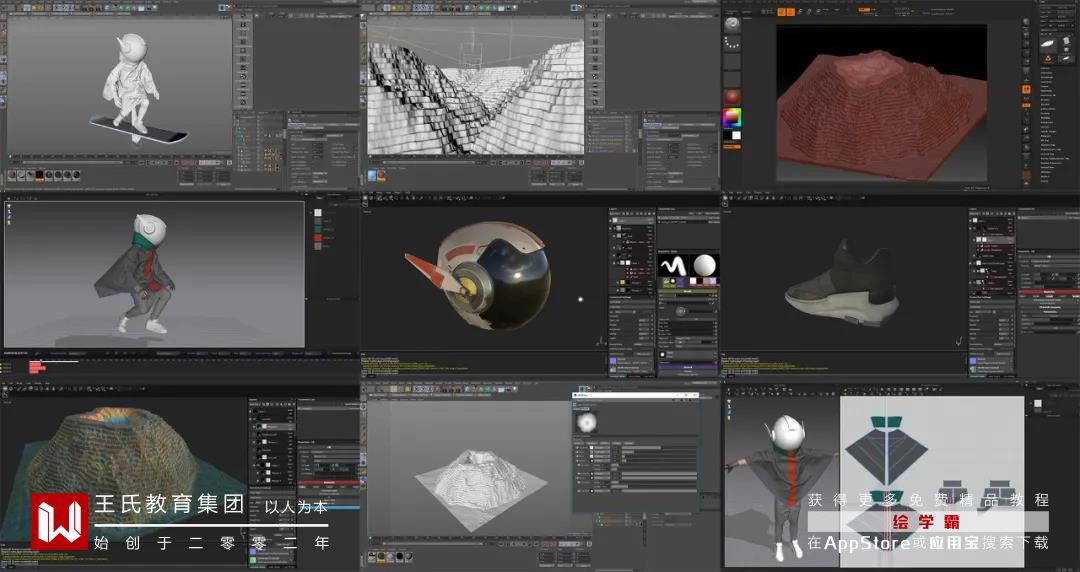This screenshot has width=1080, height=572.
Task: Click the round preview thumbnail in bottom-center dialog
Action: point(586,422)
